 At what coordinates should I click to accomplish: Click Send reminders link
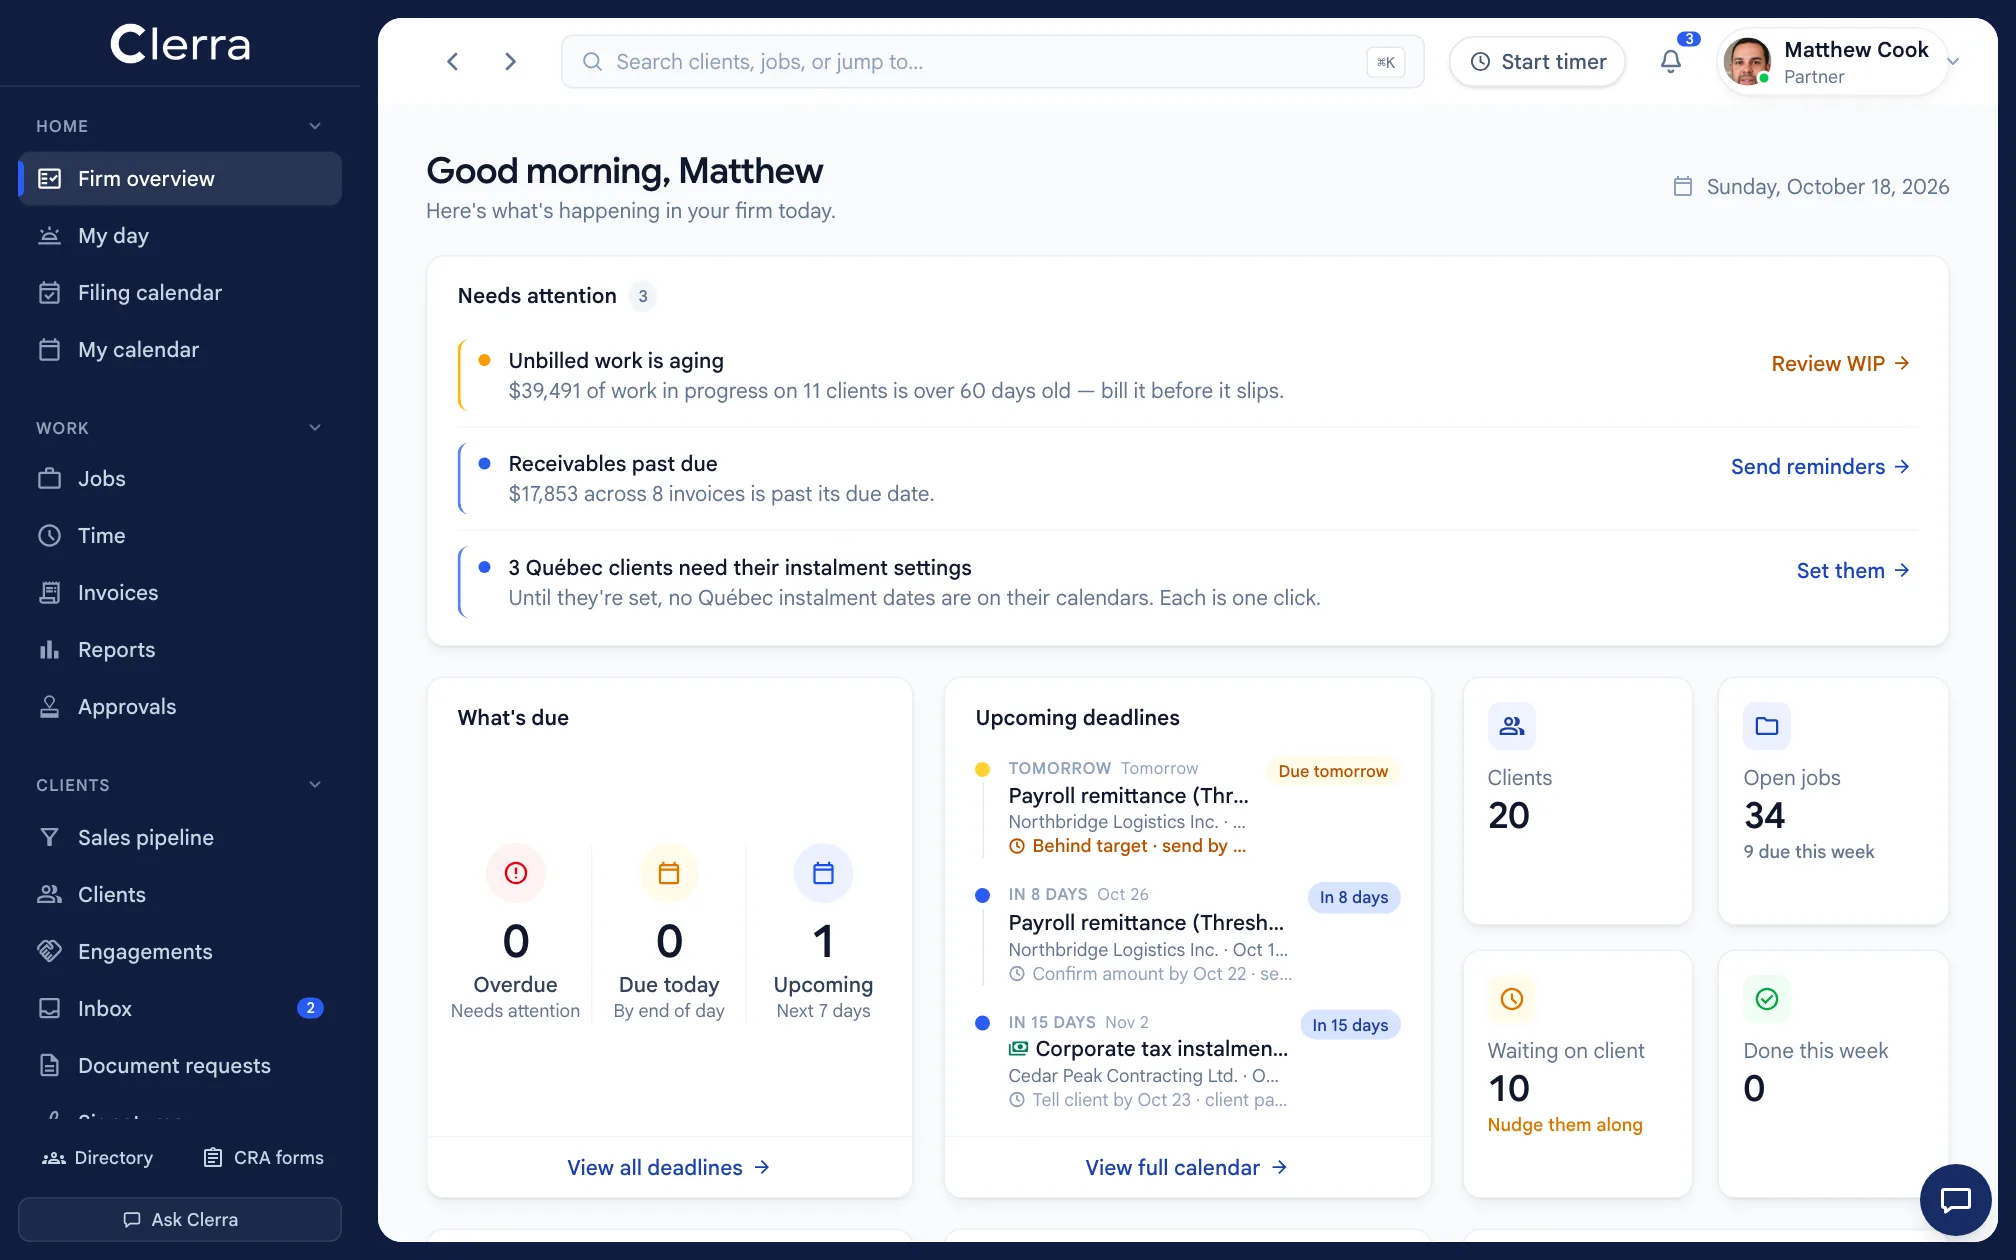[x=1820, y=467]
